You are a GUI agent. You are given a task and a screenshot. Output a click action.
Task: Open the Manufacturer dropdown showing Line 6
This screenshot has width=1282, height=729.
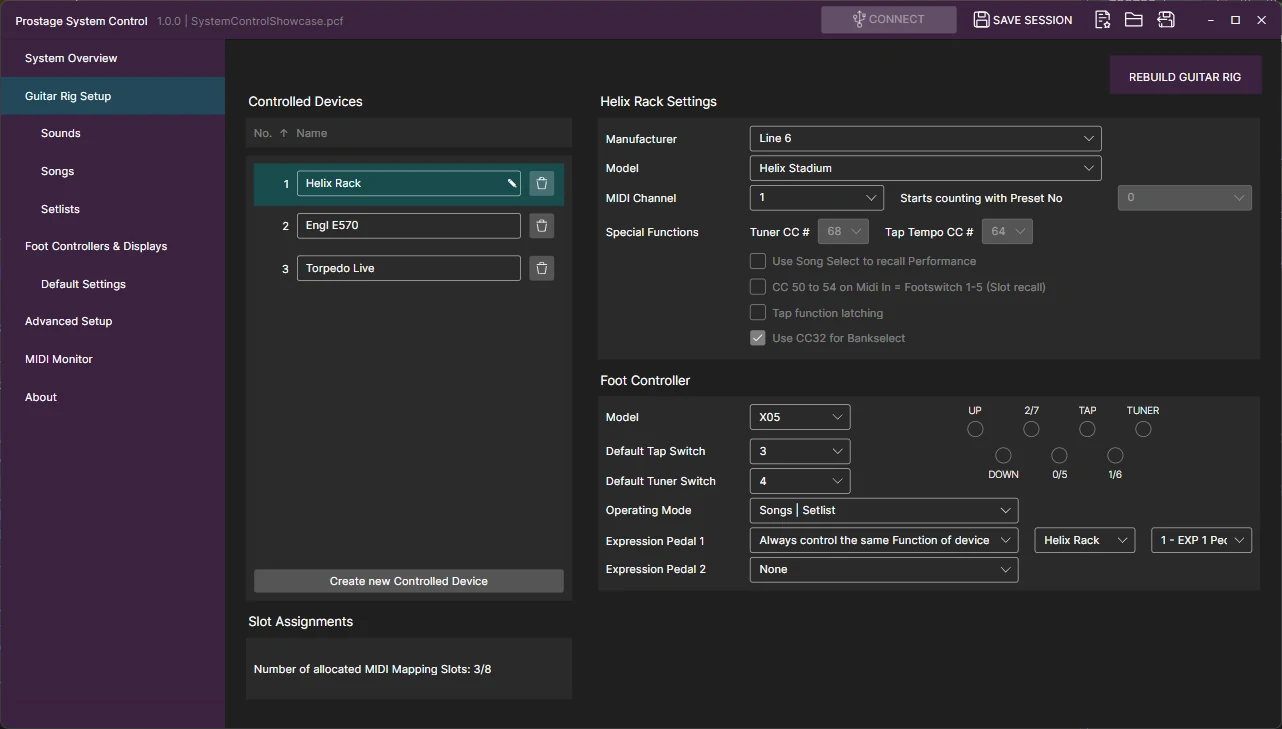(x=925, y=138)
